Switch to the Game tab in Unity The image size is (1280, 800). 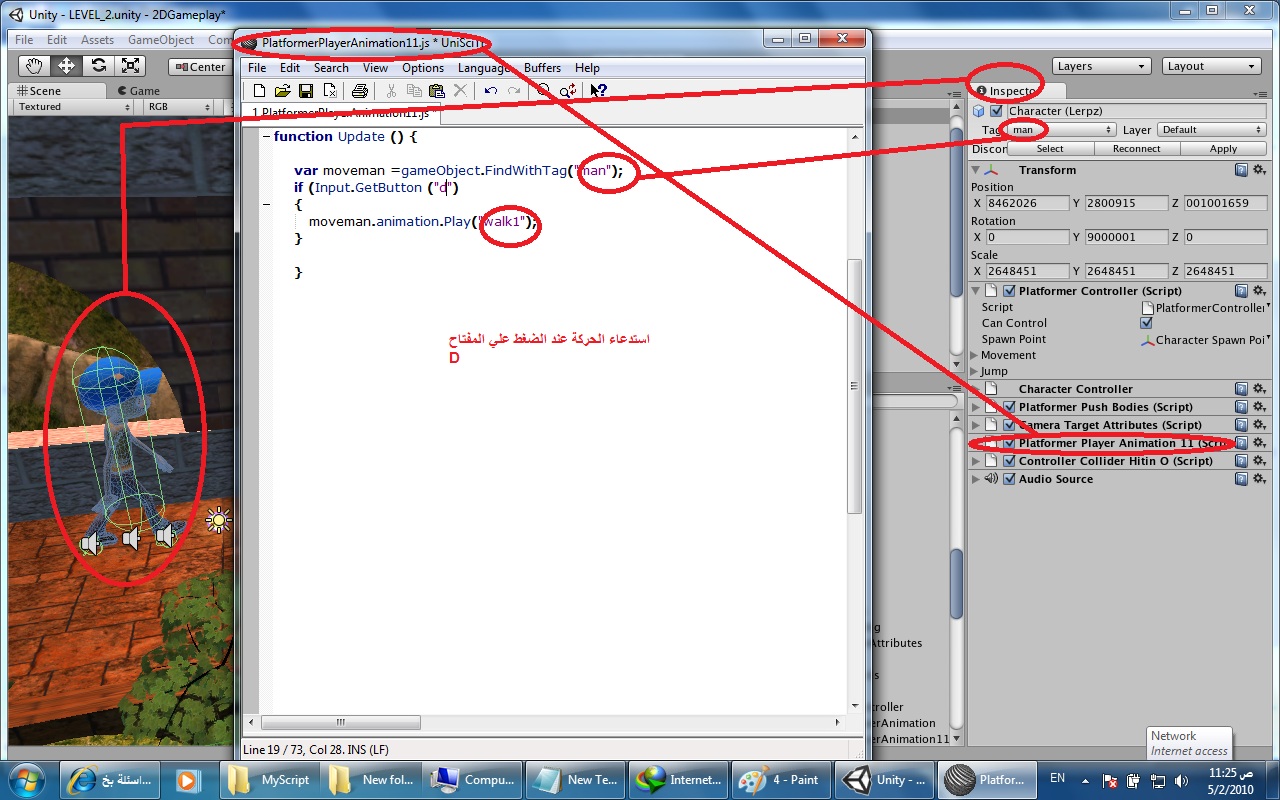pos(138,90)
